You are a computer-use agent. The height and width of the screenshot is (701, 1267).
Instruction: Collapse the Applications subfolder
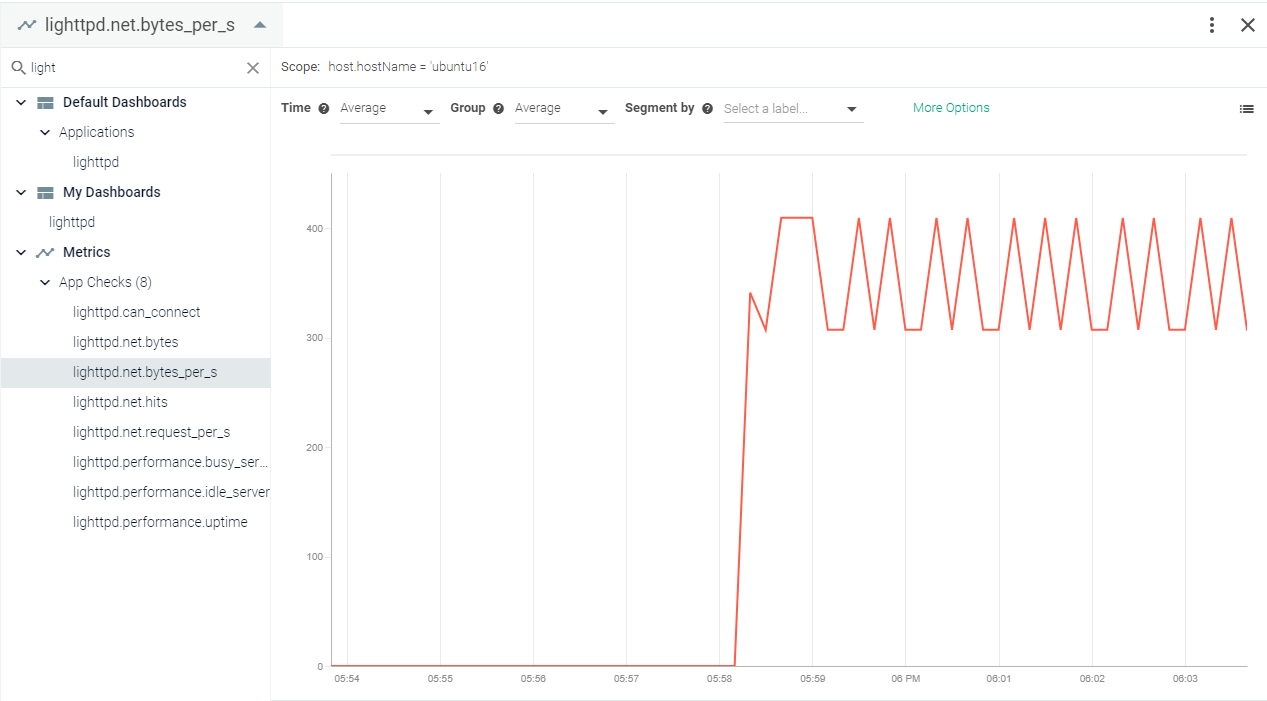tap(45, 132)
